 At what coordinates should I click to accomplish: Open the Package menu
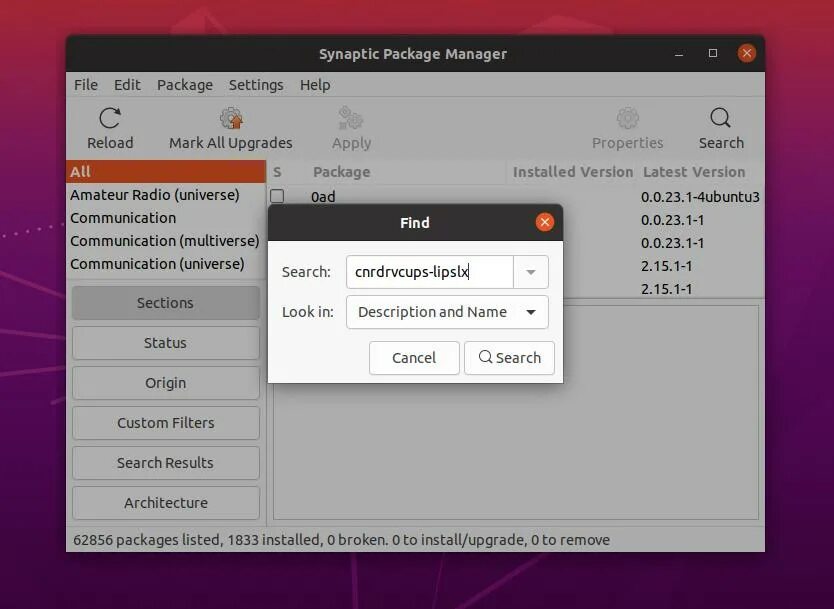[185, 85]
